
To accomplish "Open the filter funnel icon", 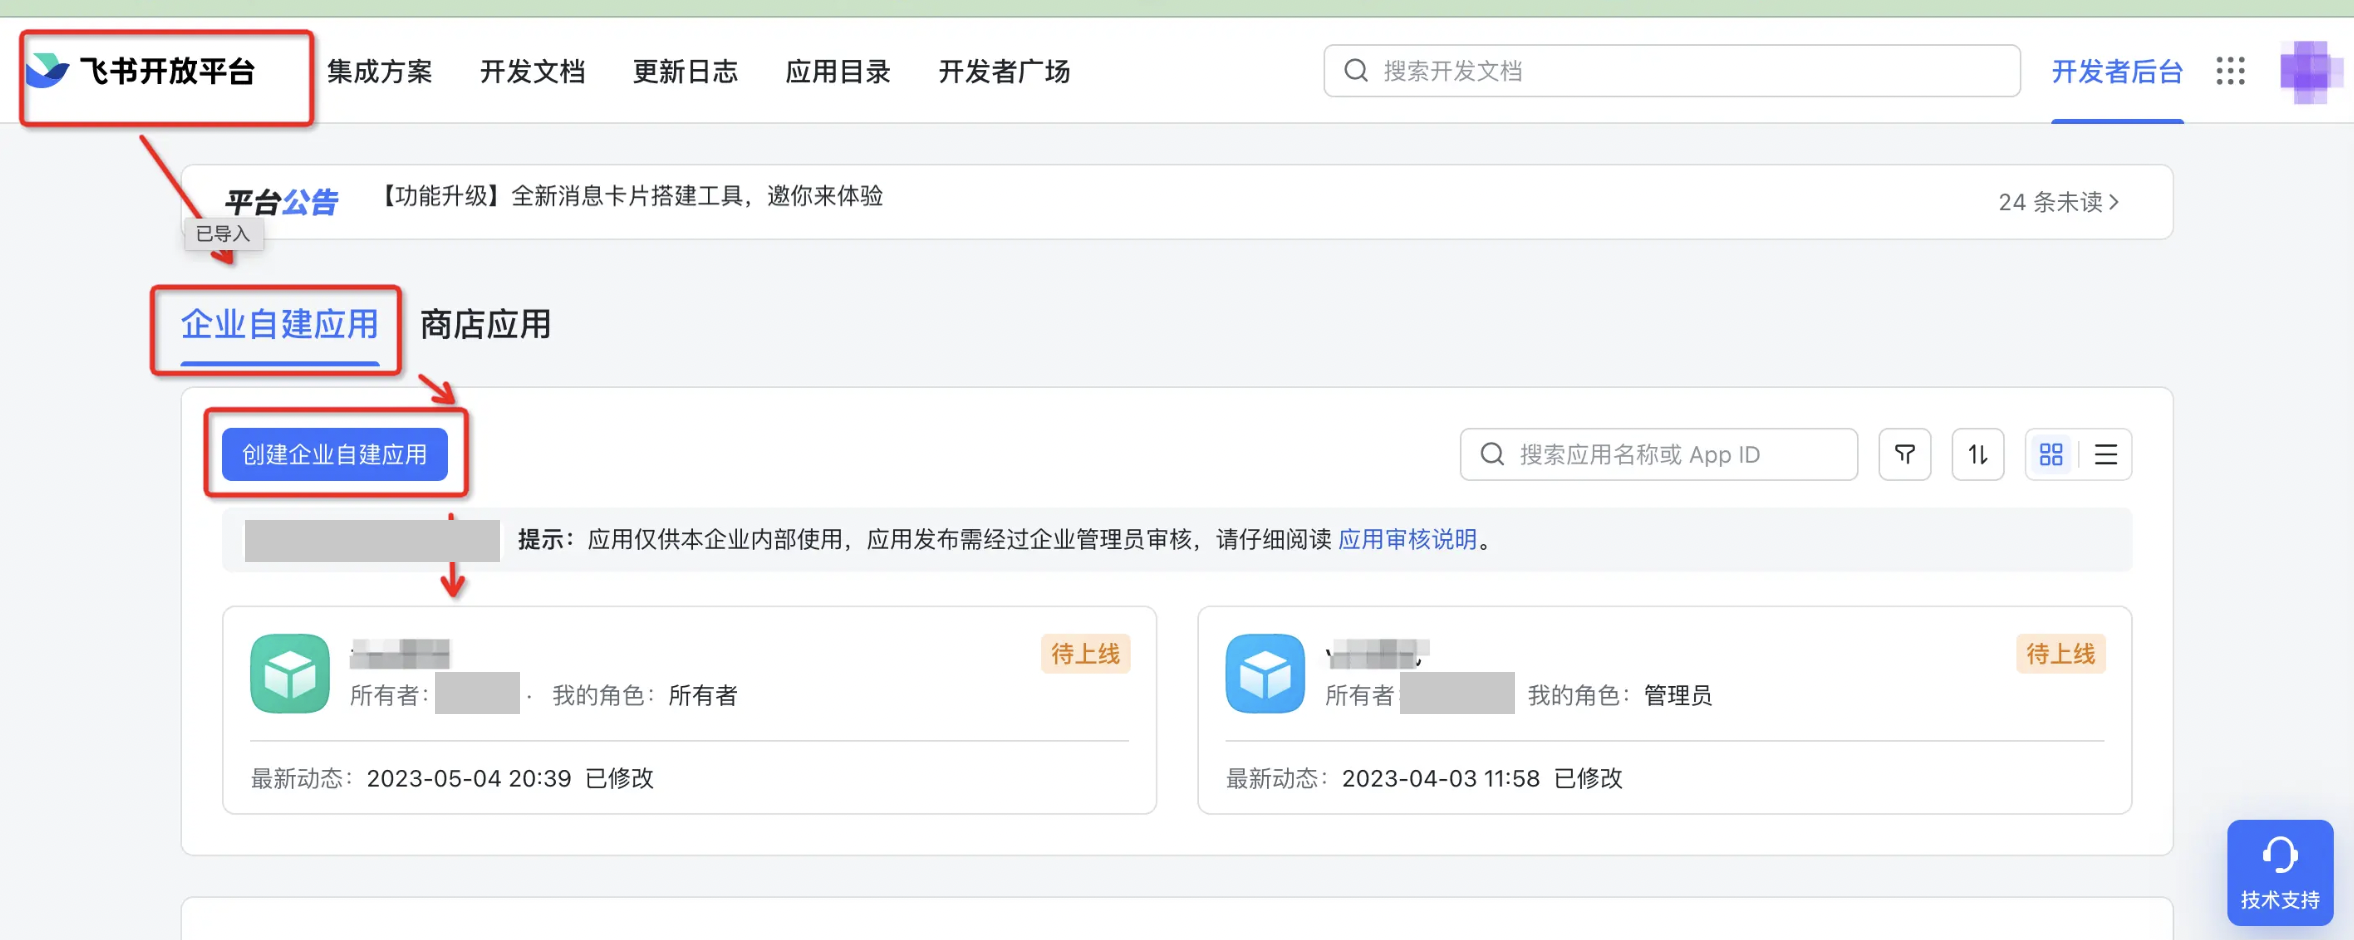I will [1905, 455].
